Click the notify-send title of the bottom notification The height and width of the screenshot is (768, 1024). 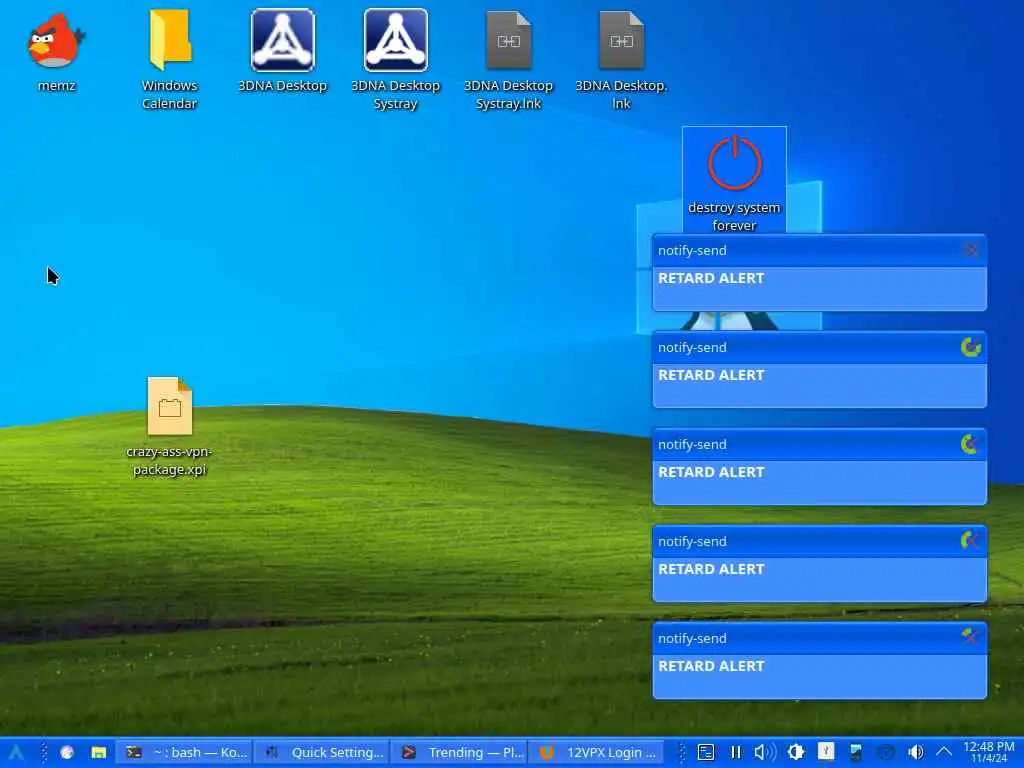[692, 639]
